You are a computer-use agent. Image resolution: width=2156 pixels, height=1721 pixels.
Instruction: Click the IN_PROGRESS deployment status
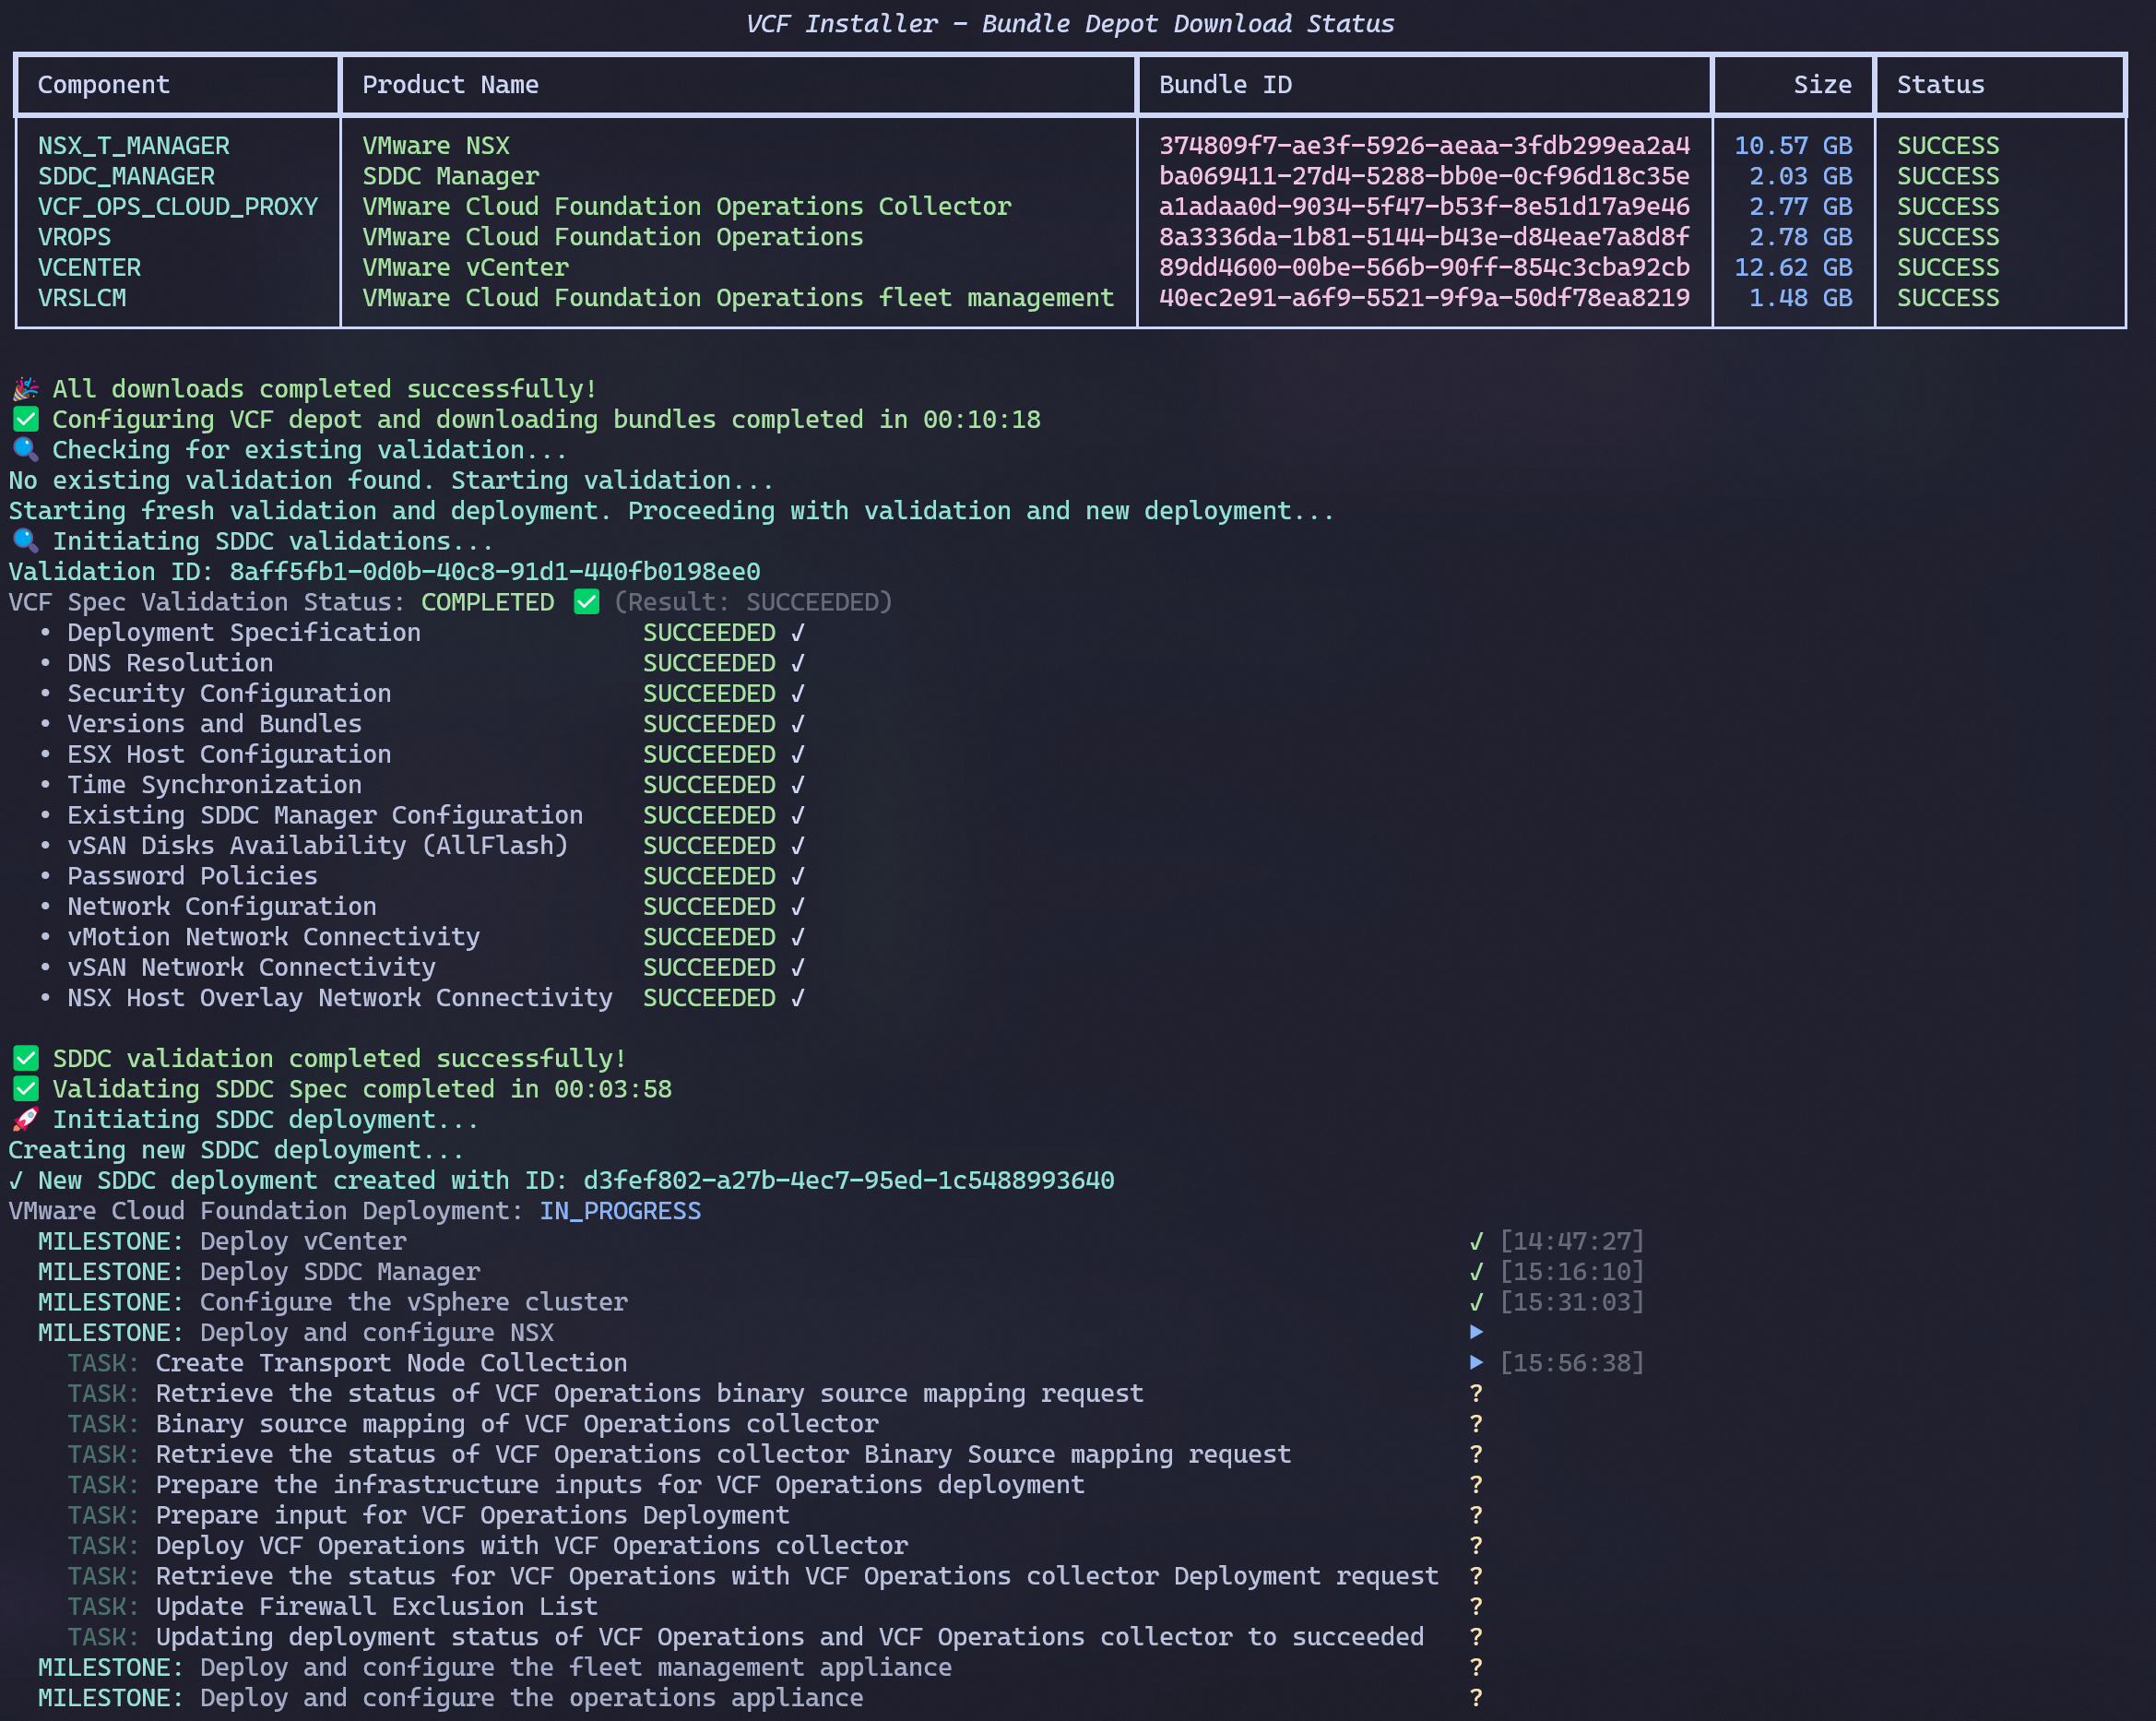[620, 1211]
